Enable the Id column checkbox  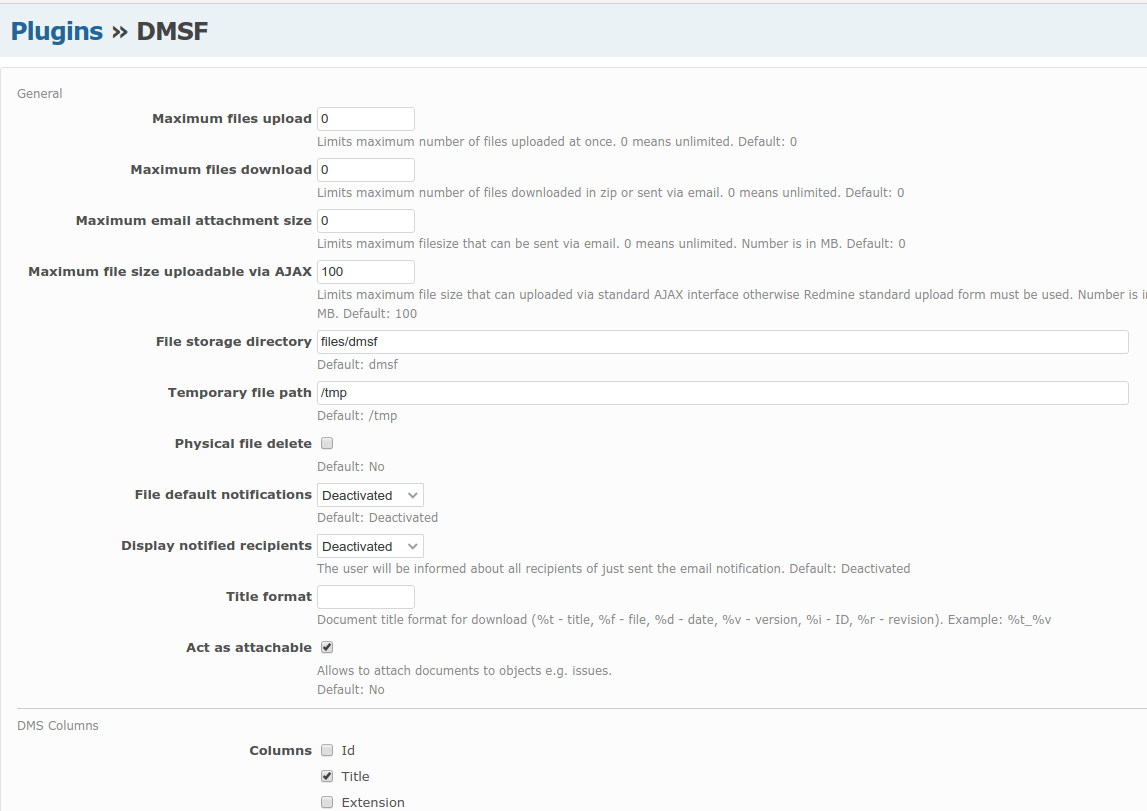coord(326,750)
